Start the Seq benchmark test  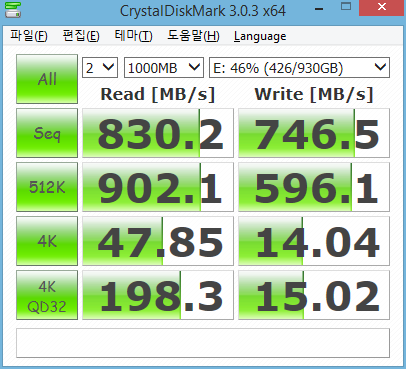(47, 133)
